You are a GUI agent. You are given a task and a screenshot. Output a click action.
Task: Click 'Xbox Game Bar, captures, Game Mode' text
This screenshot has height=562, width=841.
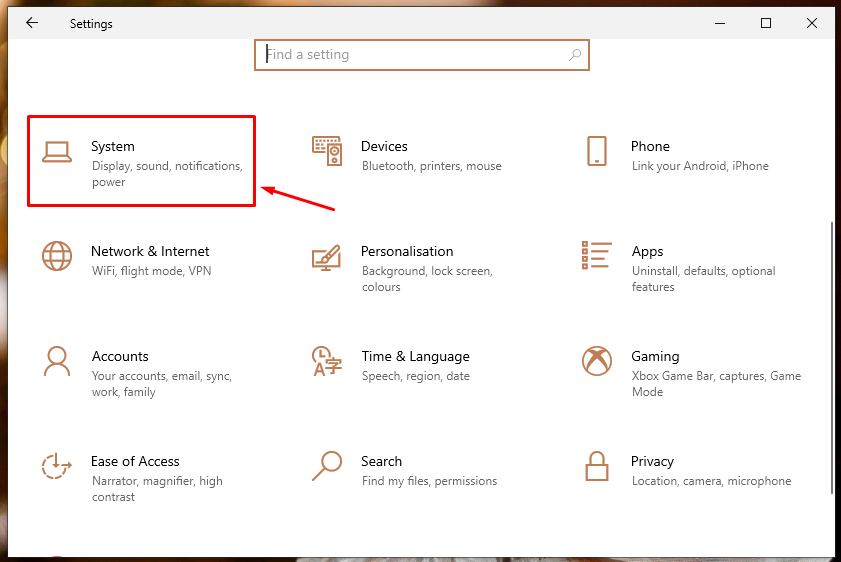[x=716, y=384]
